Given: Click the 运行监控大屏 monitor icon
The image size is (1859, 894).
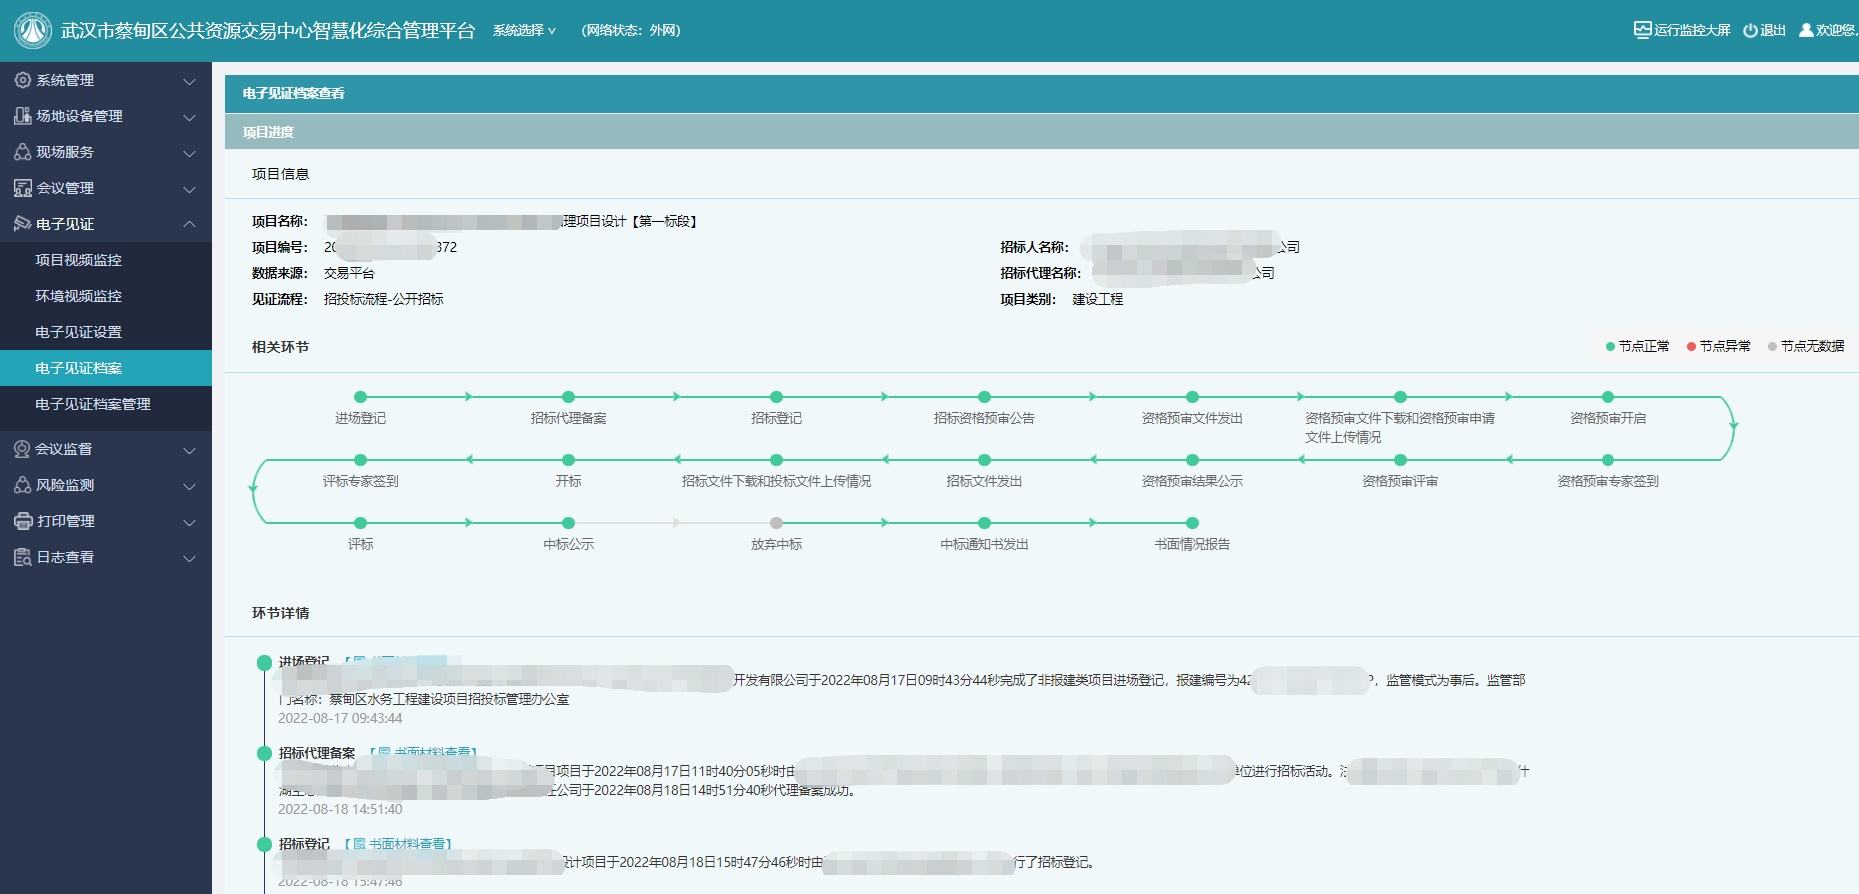Looking at the screenshot, I should pos(1642,30).
